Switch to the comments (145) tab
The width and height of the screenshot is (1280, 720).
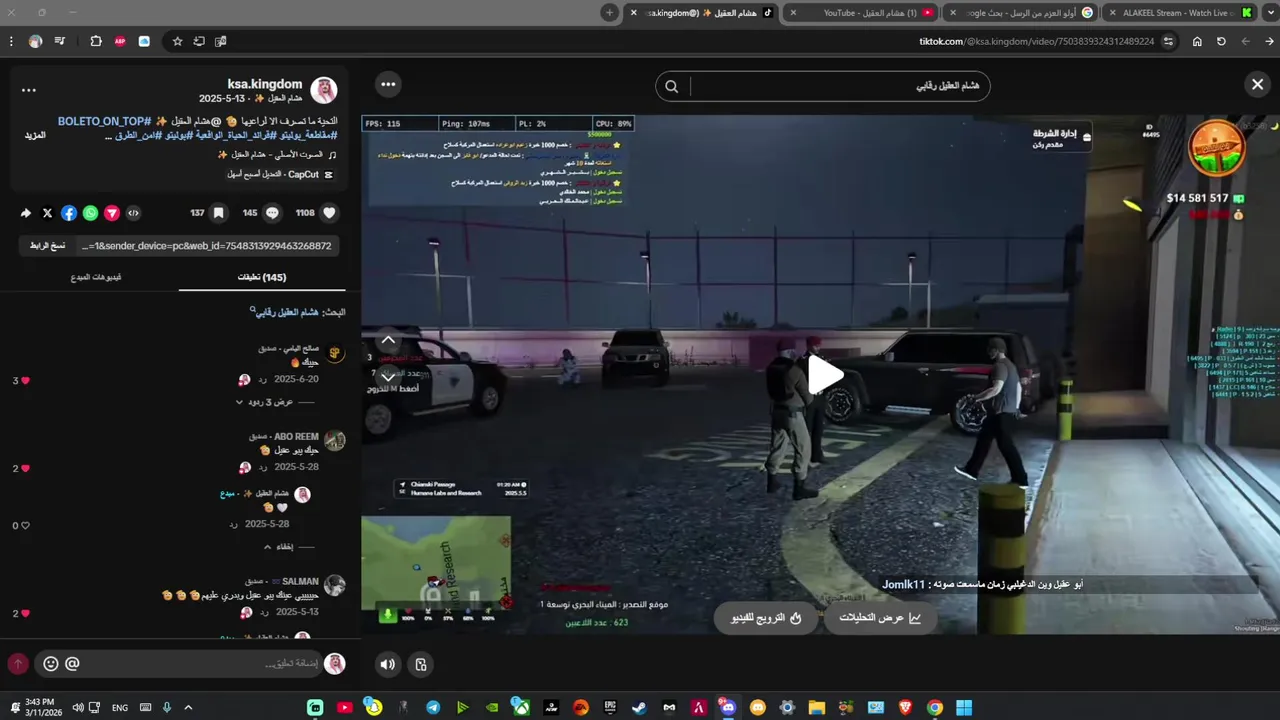click(x=262, y=277)
